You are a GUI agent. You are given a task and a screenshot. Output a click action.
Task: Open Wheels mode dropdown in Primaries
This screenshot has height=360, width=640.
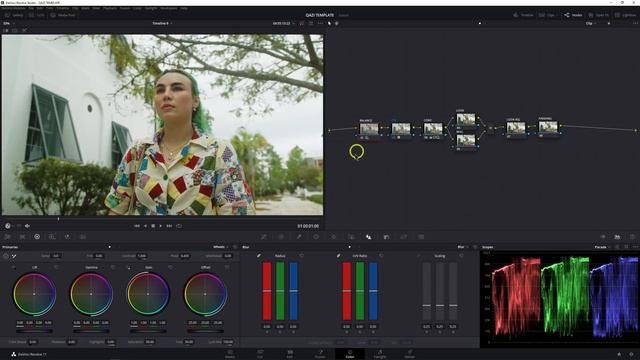pyautogui.click(x=220, y=247)
